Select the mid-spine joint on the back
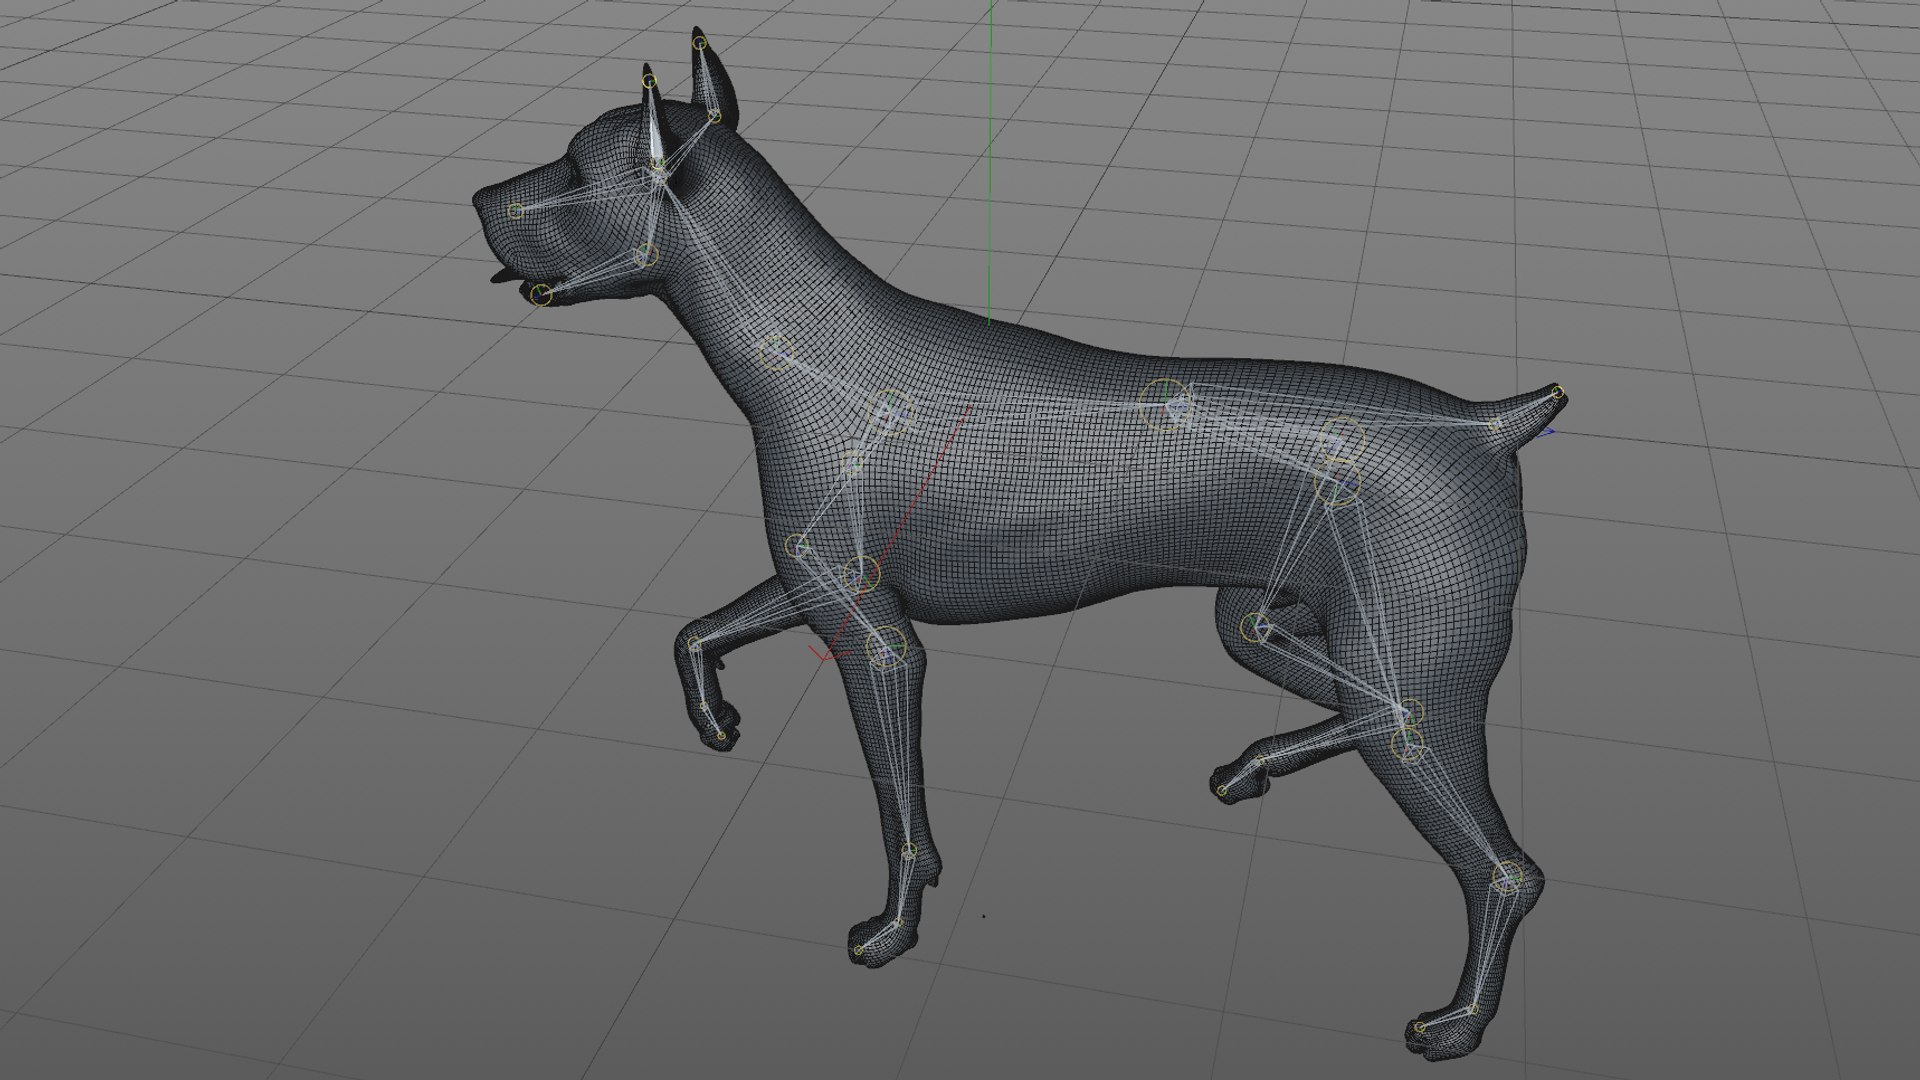 click(x=1167, y=406)
